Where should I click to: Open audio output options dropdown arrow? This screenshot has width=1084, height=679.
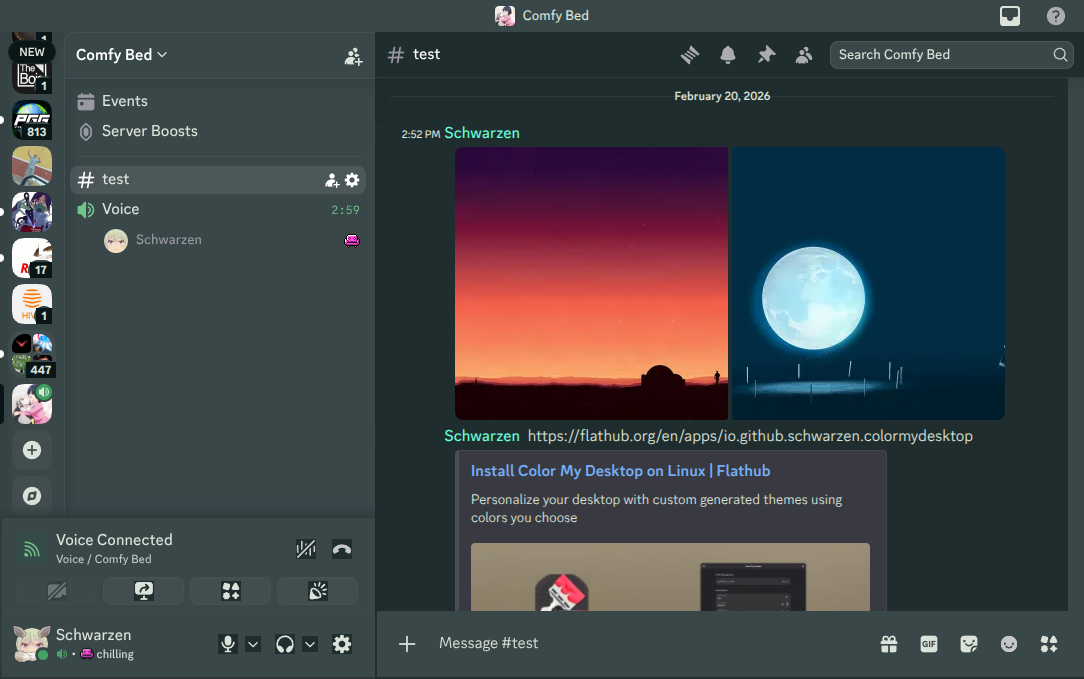pyautogui.click(x=310, y=644)
